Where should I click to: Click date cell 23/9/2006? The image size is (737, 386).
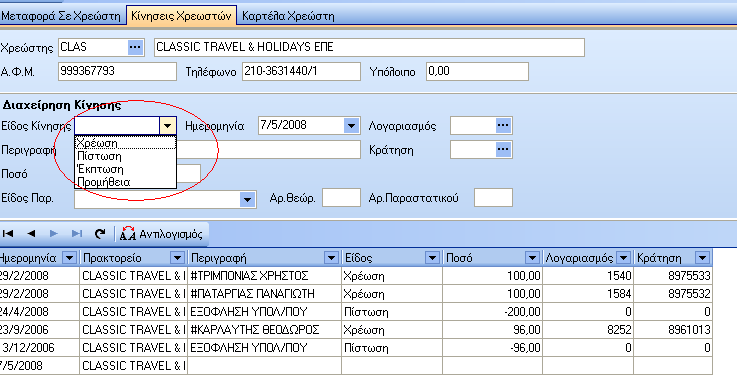(x=39, y=330)
